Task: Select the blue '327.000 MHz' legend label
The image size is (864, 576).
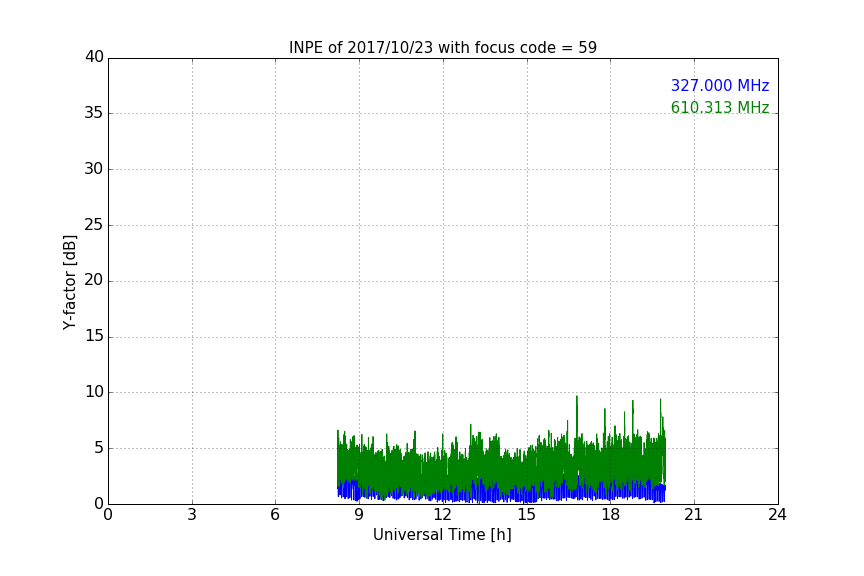Action: click(x=720, y=86)
